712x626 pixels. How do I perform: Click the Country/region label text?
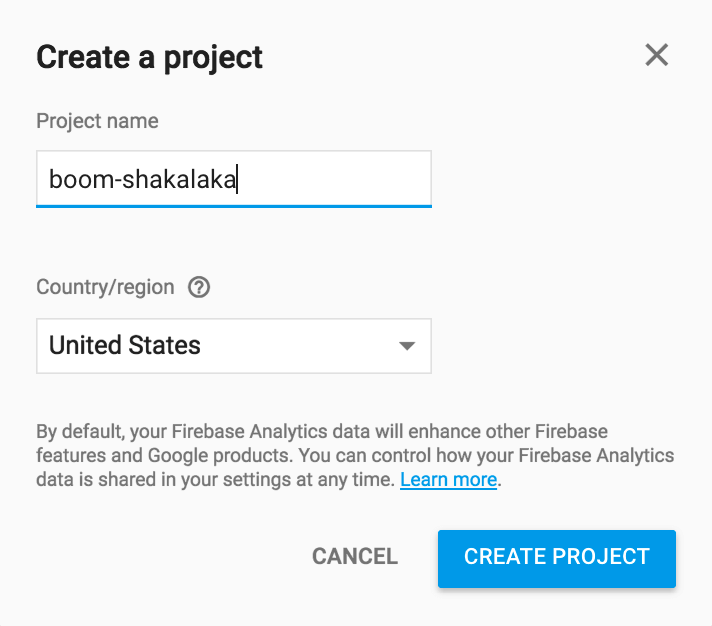[105, 287]
